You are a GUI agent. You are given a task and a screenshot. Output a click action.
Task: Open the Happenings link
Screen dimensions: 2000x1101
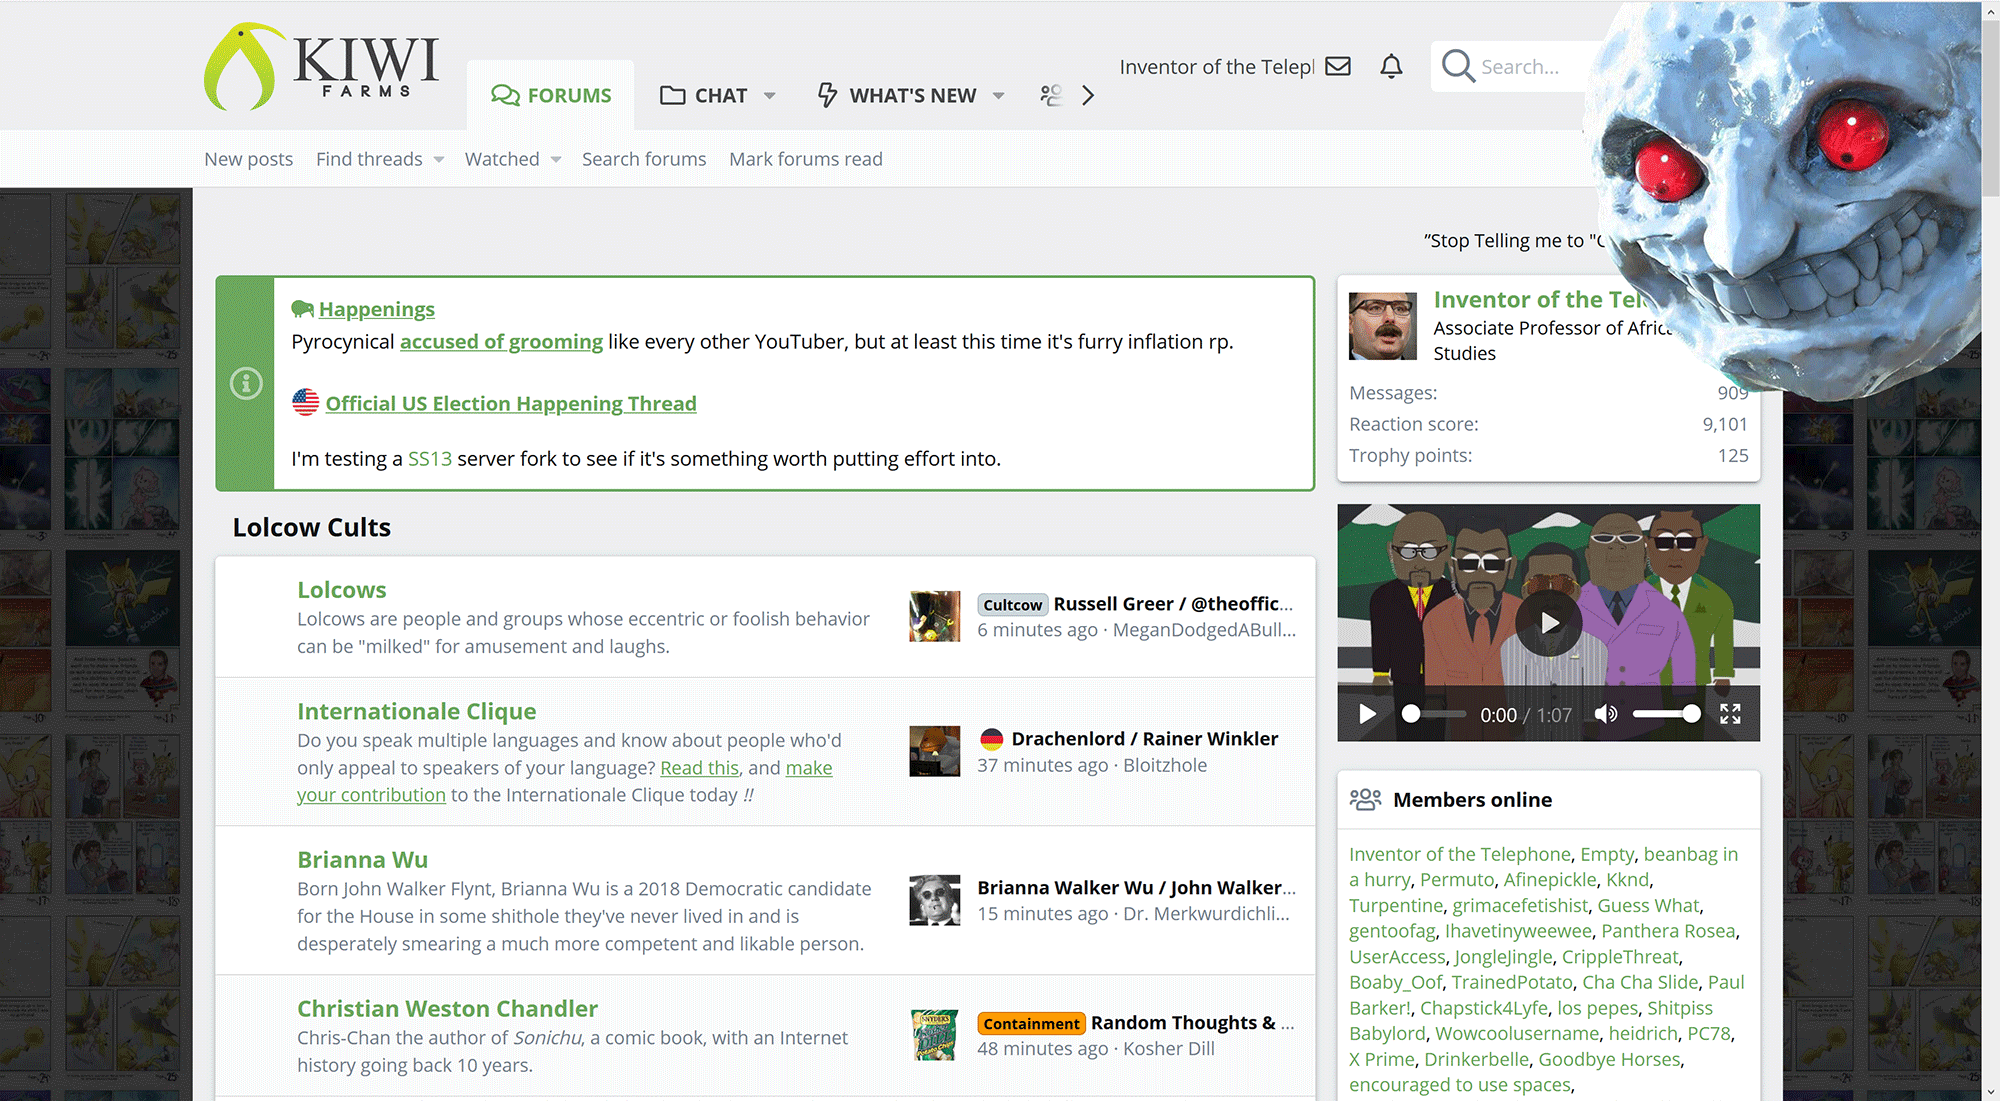[377, 309]
